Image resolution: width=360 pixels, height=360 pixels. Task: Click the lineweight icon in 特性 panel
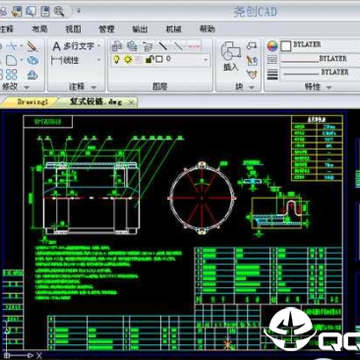click(x=272, y=74)
